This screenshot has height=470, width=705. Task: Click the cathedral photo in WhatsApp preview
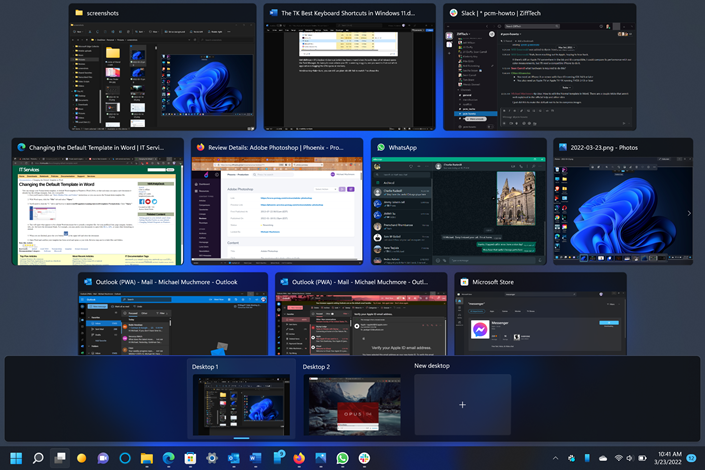516,198
